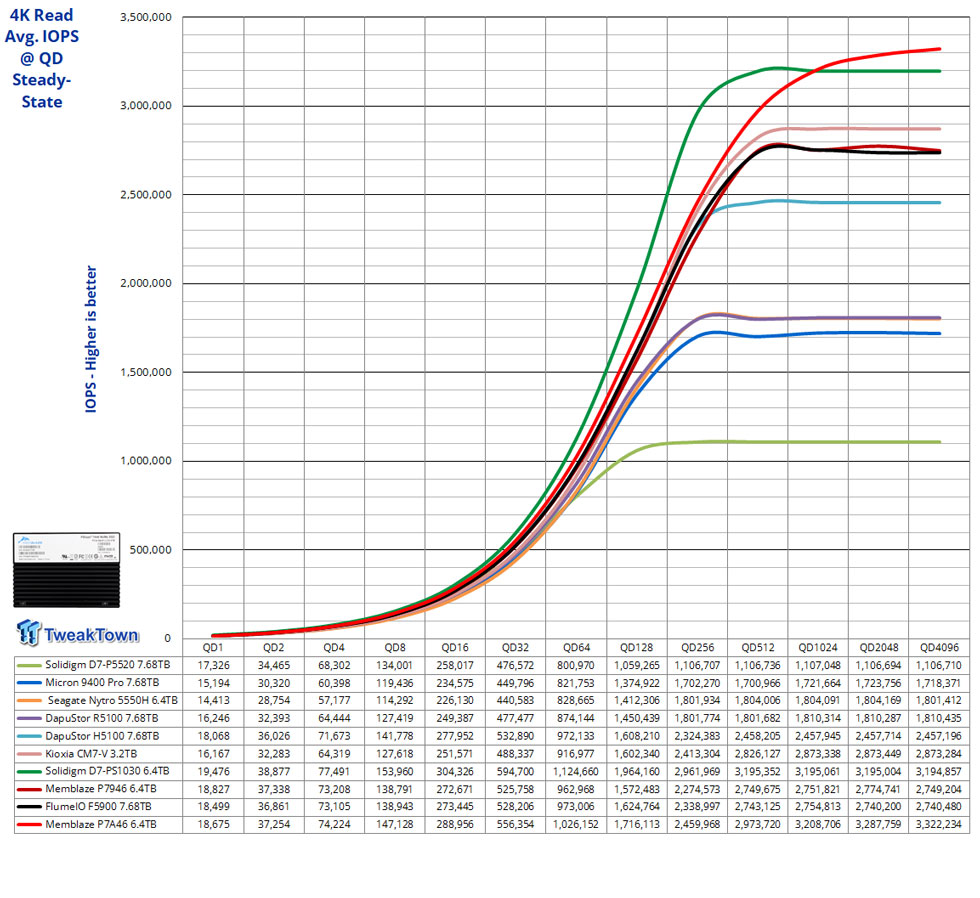Click the table cell reading 3,195,352
The height and width of the screenshot is (898, 980).
(x=758, y=771)
